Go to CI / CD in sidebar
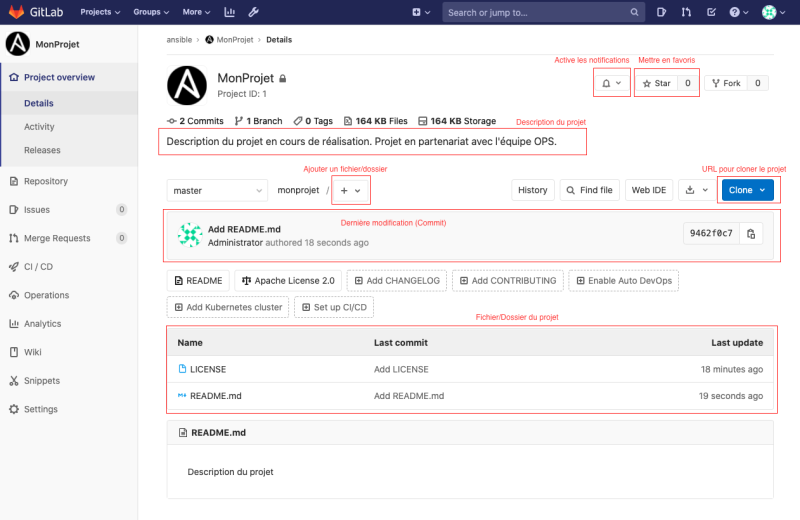The width and height of the screenshot is (800, 520). point(38,267)
